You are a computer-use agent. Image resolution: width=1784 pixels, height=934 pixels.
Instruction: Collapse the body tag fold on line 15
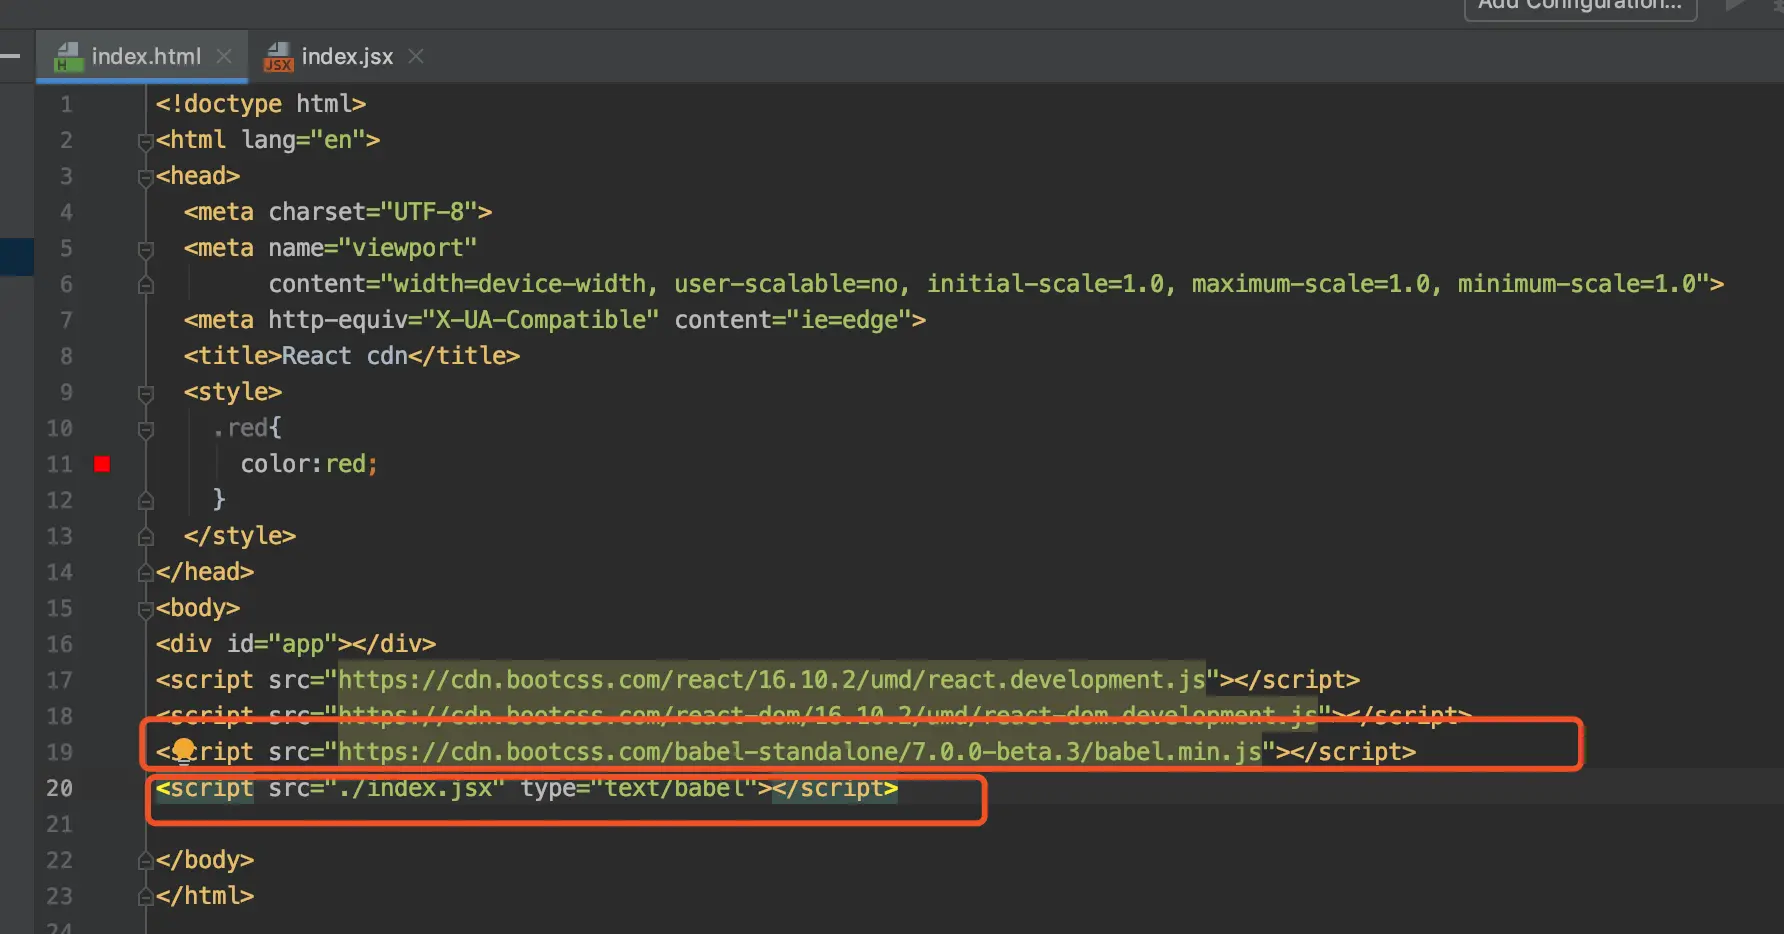coord(146,609)
